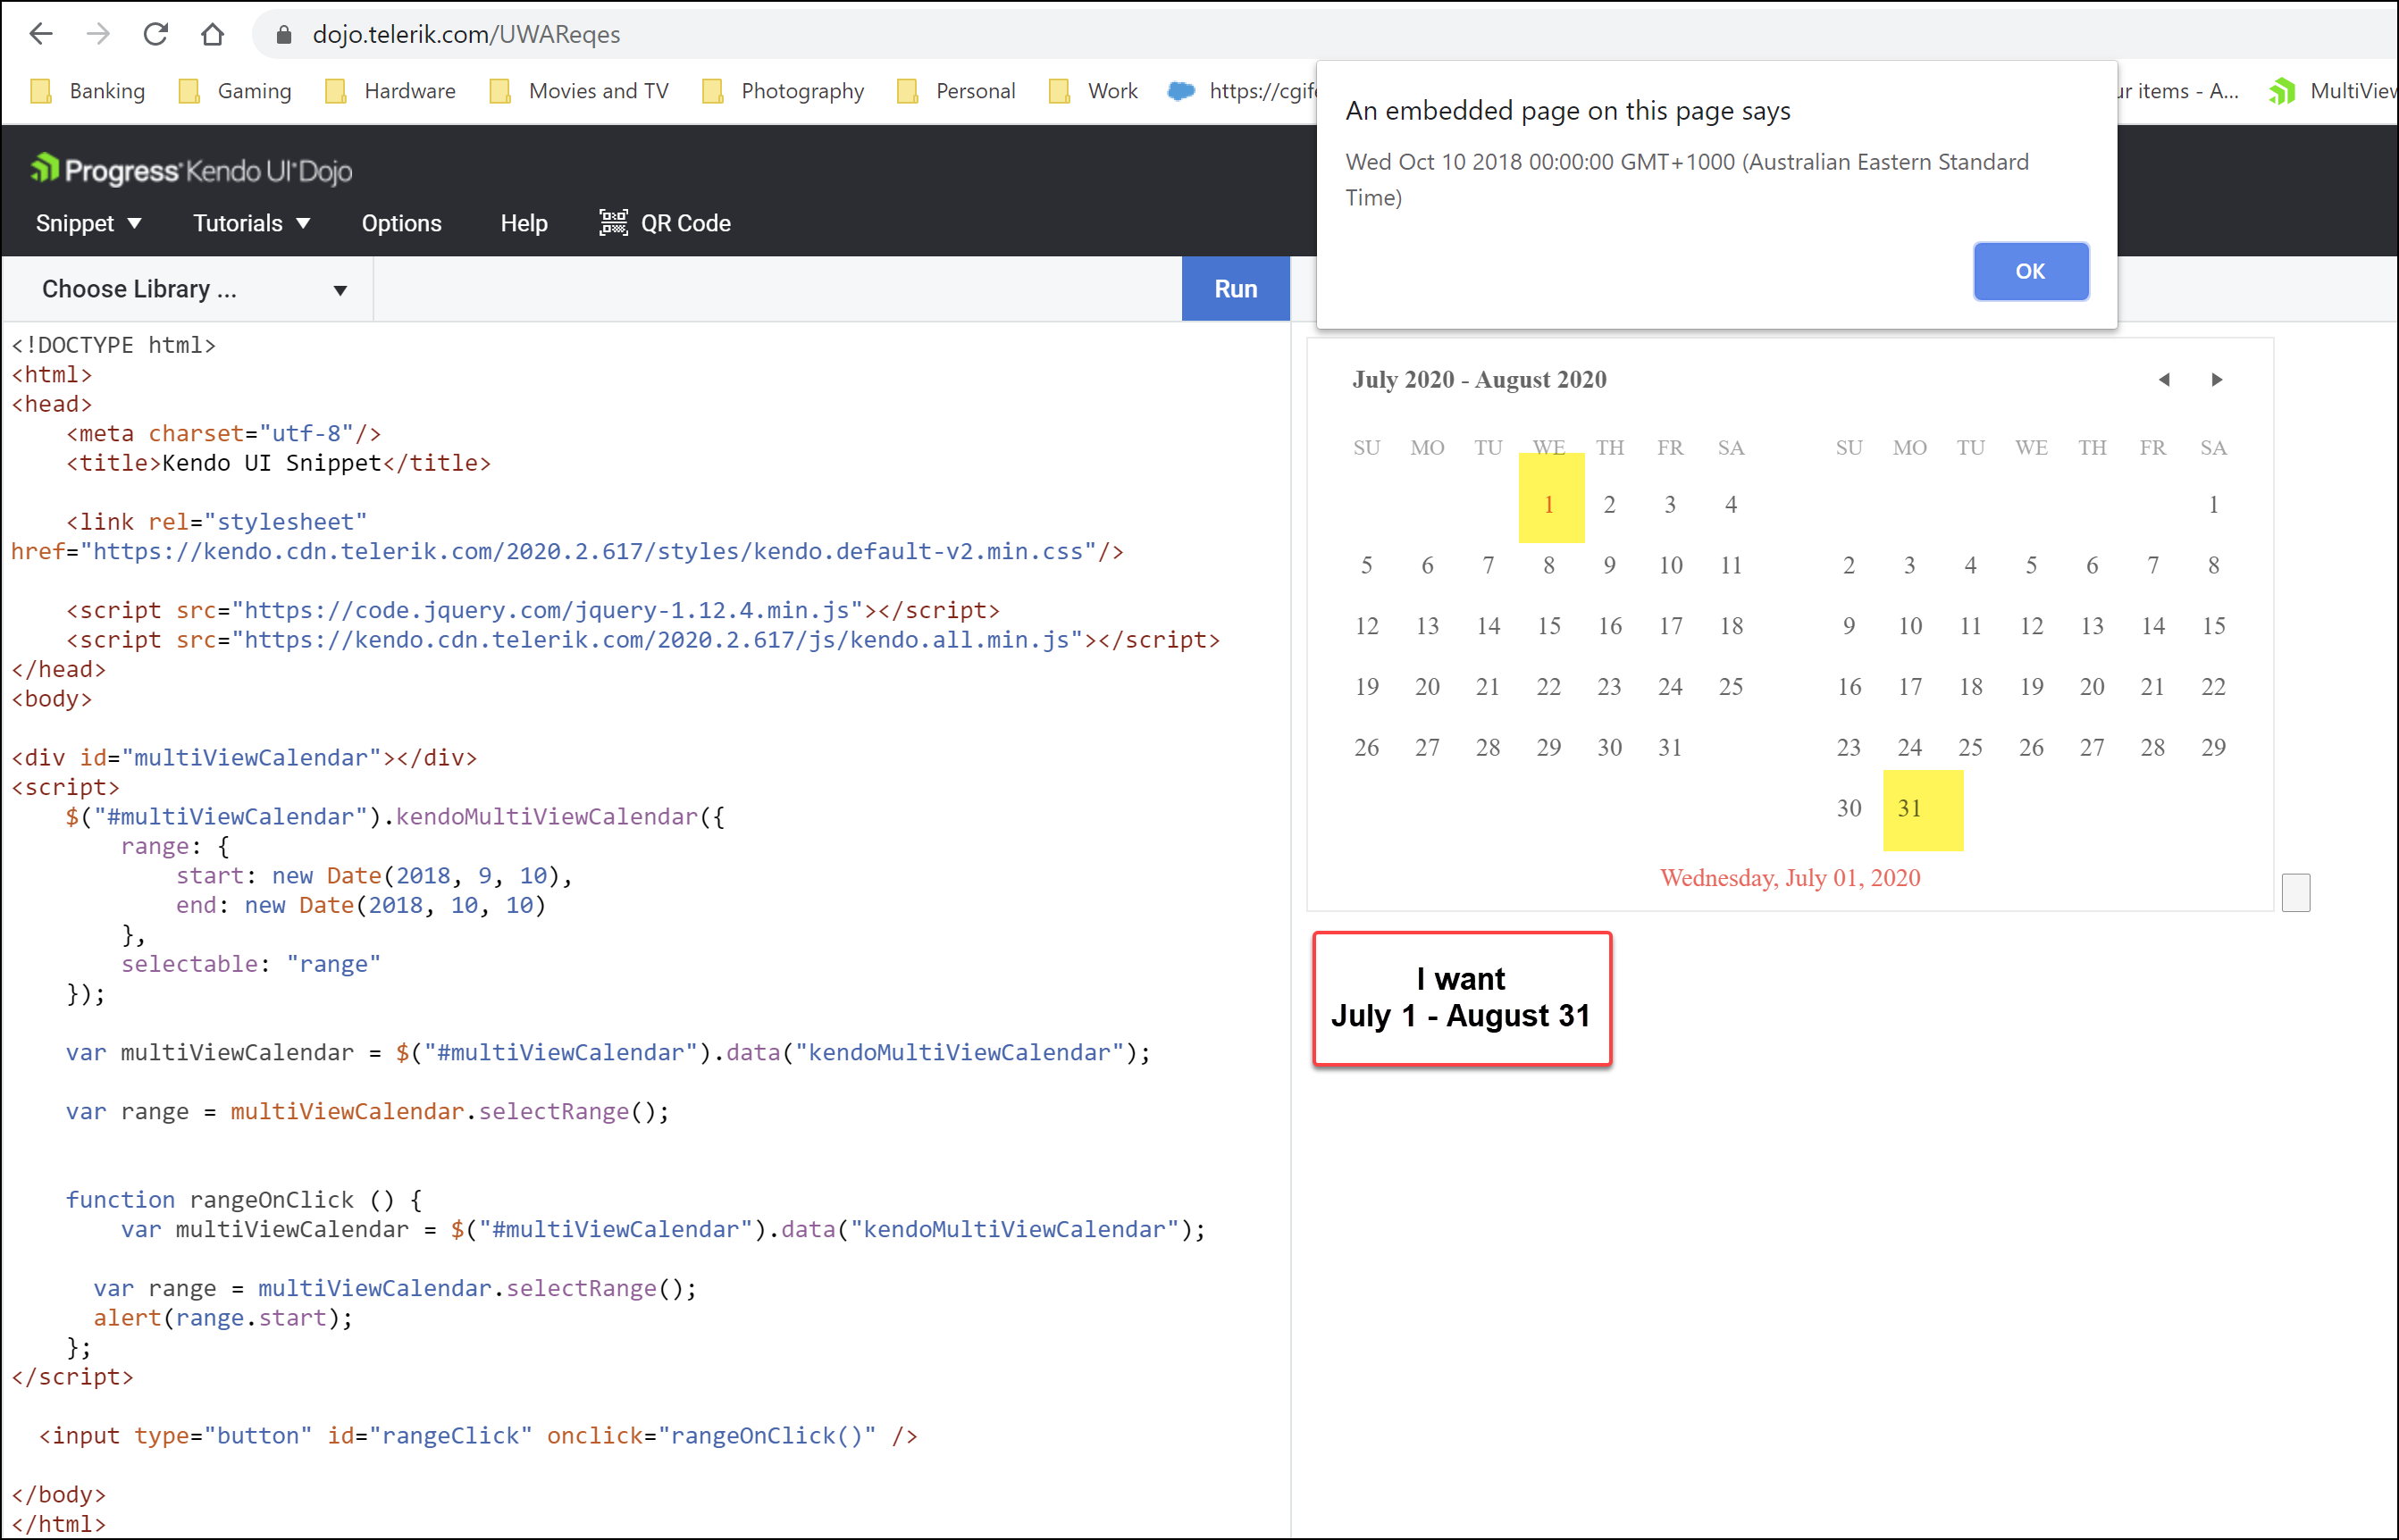Dismiss the alert with OK
This screenshot has width=2399, height=1540.
pyautogui.click(x=2031, y=271)
